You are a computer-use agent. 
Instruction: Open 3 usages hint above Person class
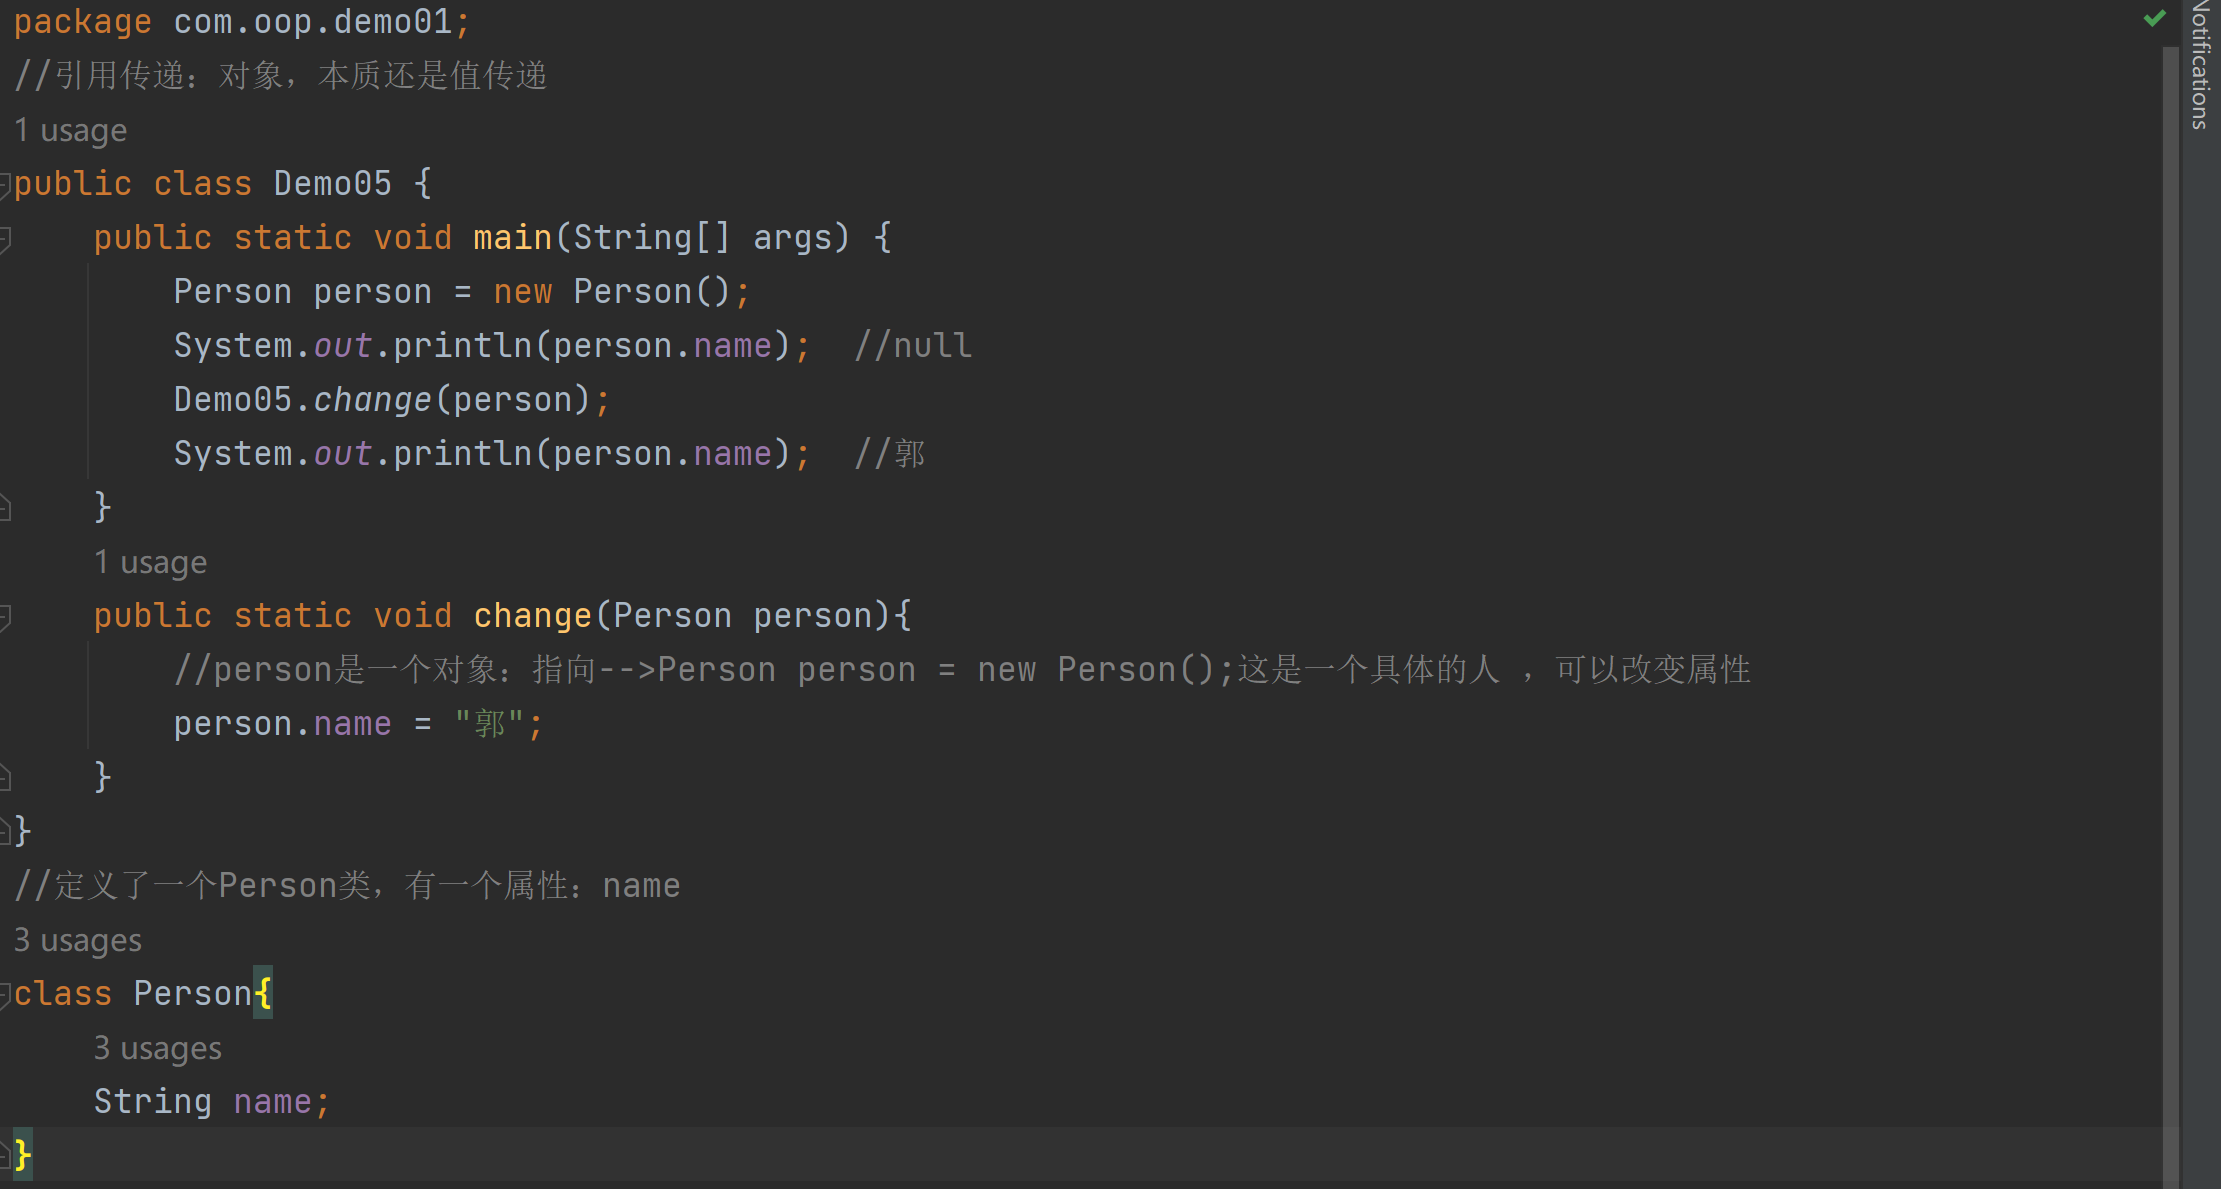[77, 941]
